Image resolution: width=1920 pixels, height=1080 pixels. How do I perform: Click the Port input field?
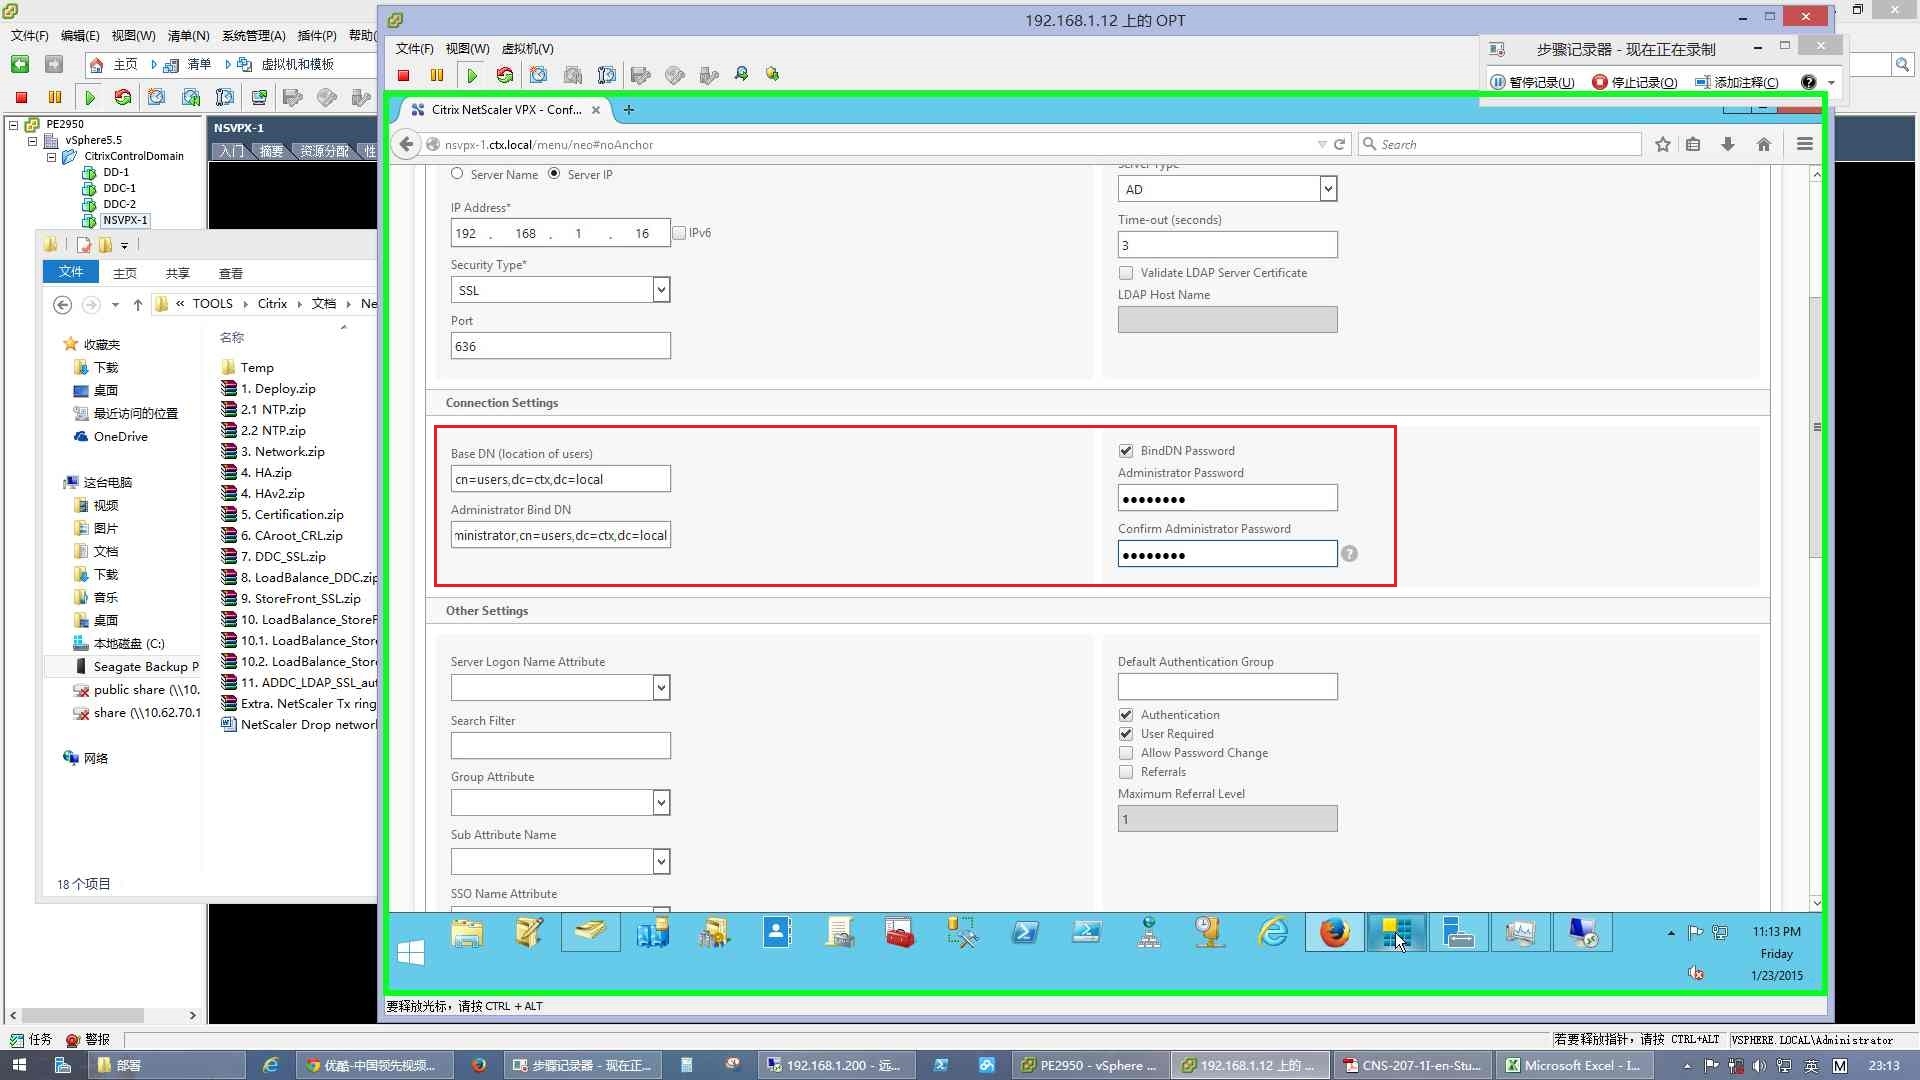click(x=560, y=346)
